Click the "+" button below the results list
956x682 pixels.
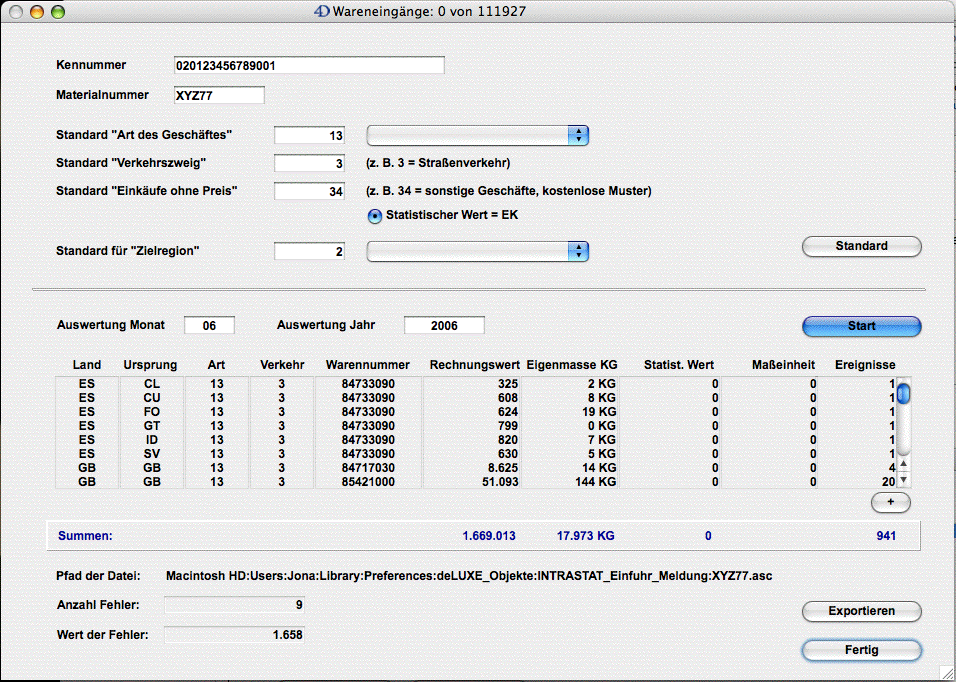[x=889, y=502]
